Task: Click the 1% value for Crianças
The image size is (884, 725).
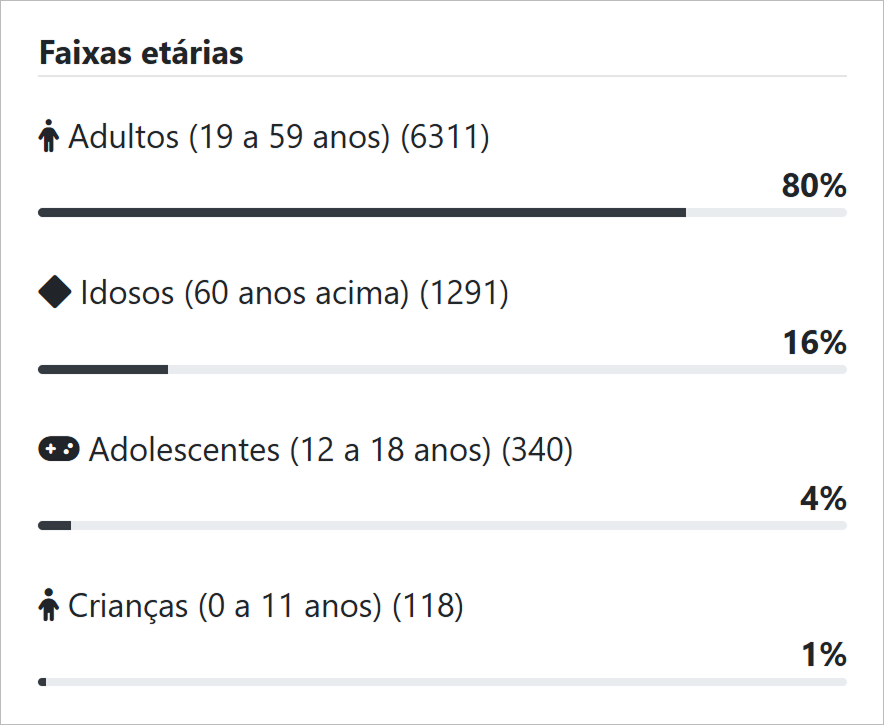Action: coord(823,656)
